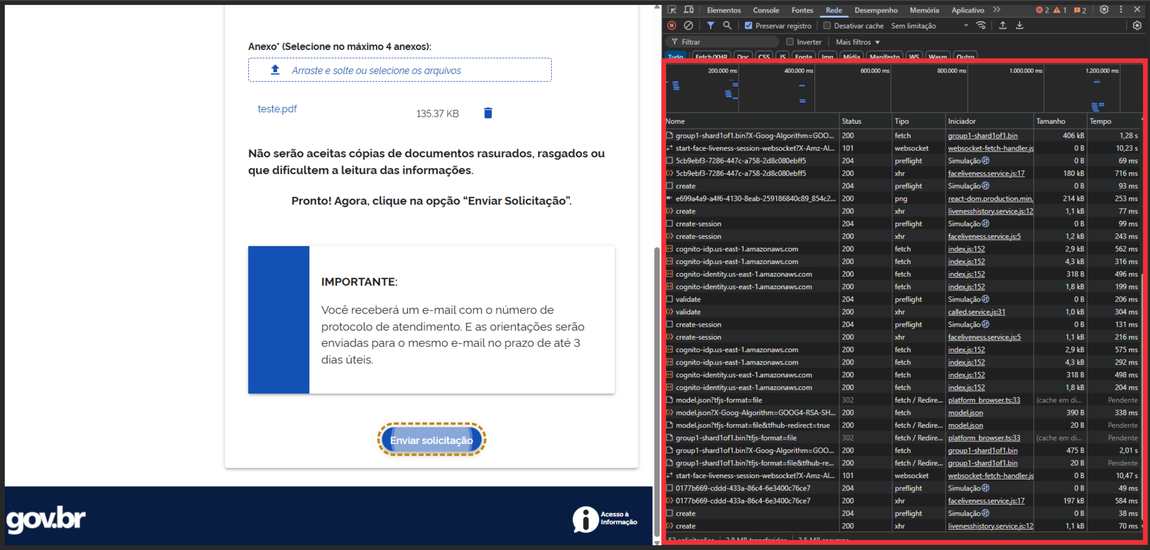Open the Elementos tab
Screen dimensions: 1150x550
[x=724, y=10]
